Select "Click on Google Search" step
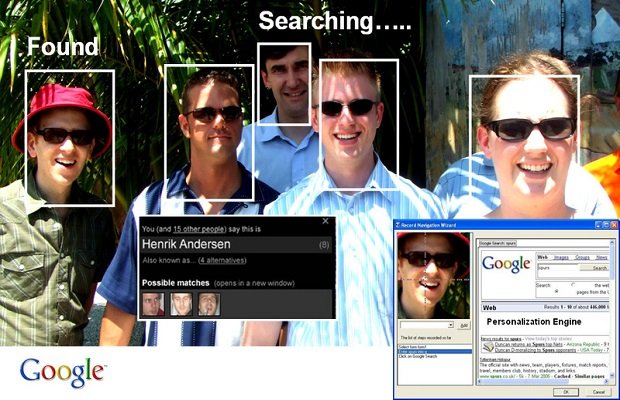The height and width of the screenshot is (400, 620). (435, 357)
